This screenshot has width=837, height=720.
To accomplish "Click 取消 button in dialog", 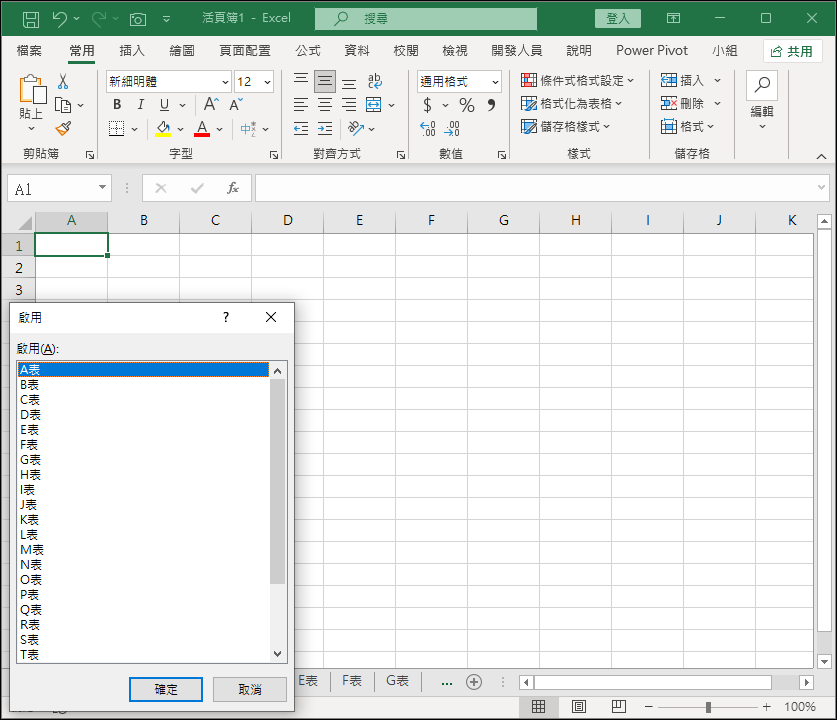I will coord(250,690).
